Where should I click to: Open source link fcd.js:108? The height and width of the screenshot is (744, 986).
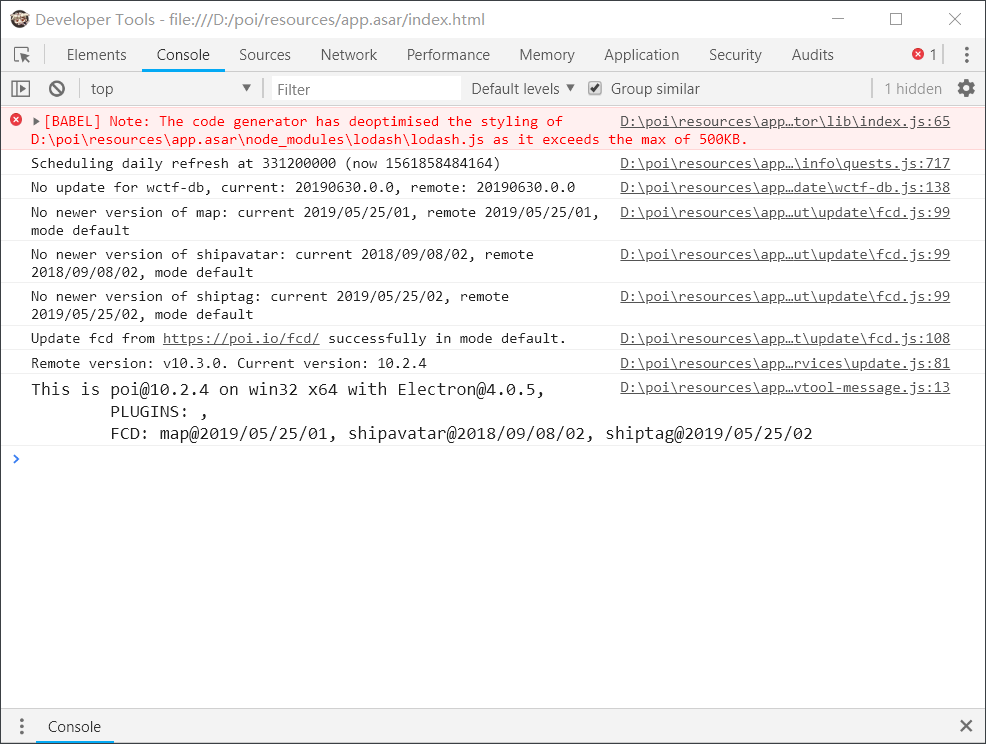tap(785, 338)
